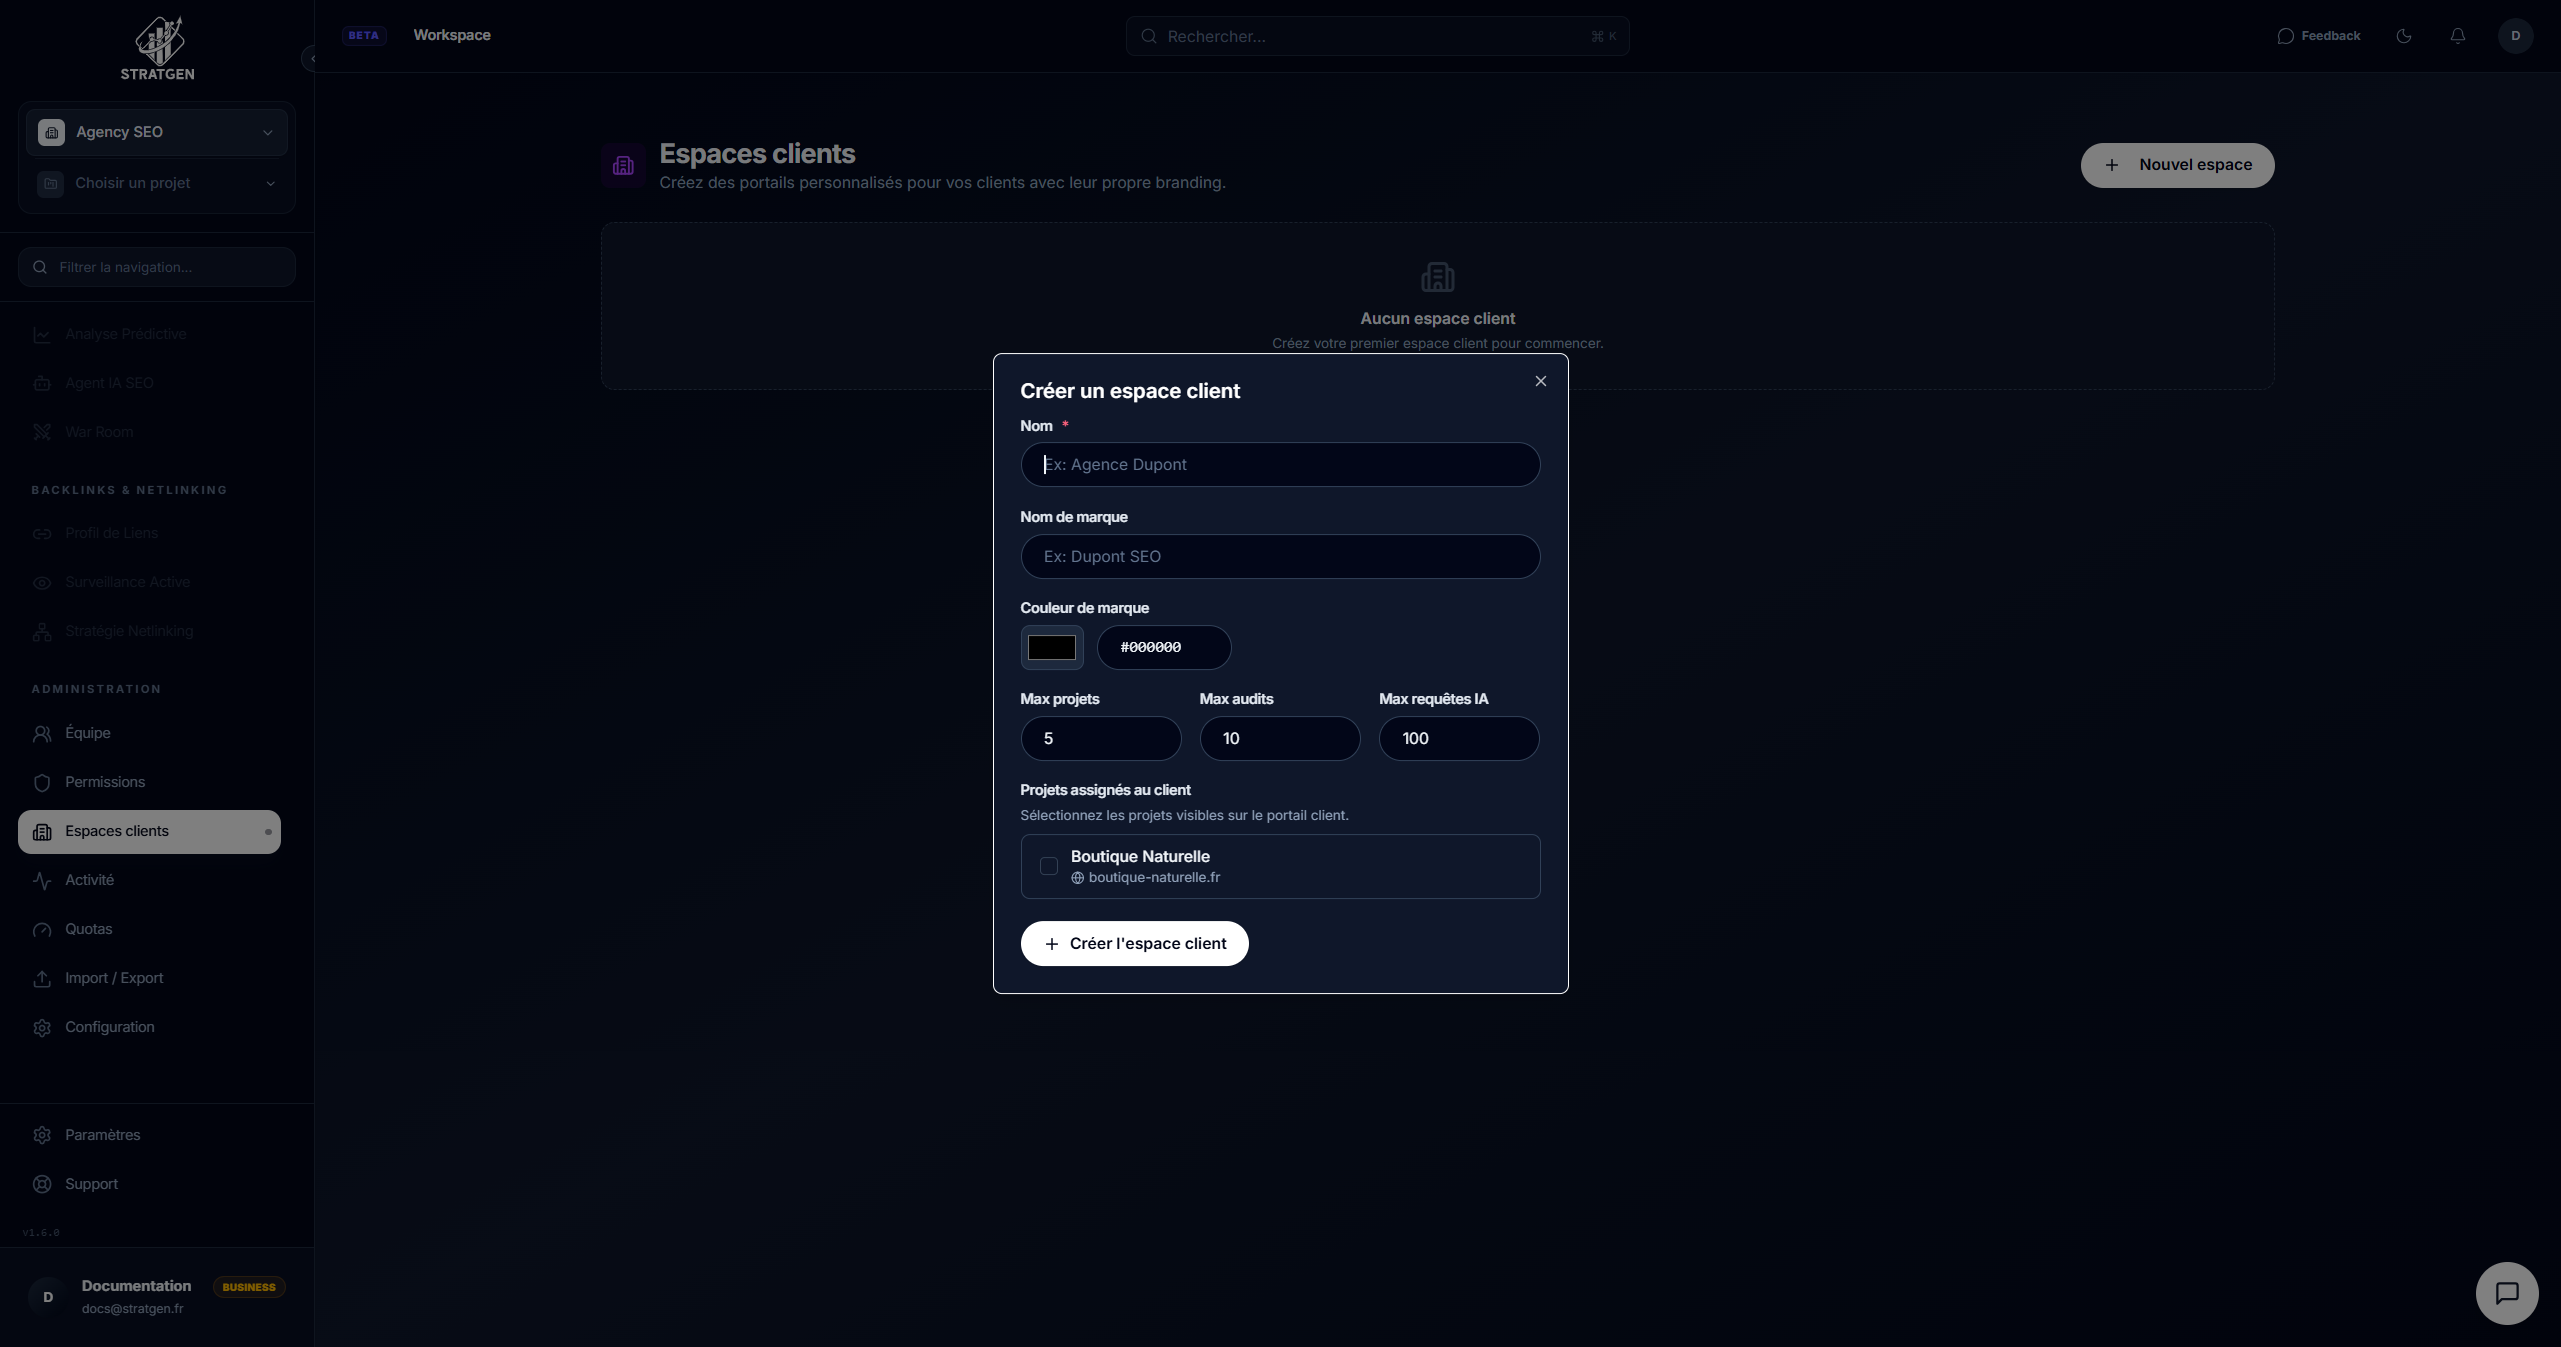Expand the Agency SEO workspace dropdown
This screenshot has height=1347, width=2561.
click(x=157, y=132)
